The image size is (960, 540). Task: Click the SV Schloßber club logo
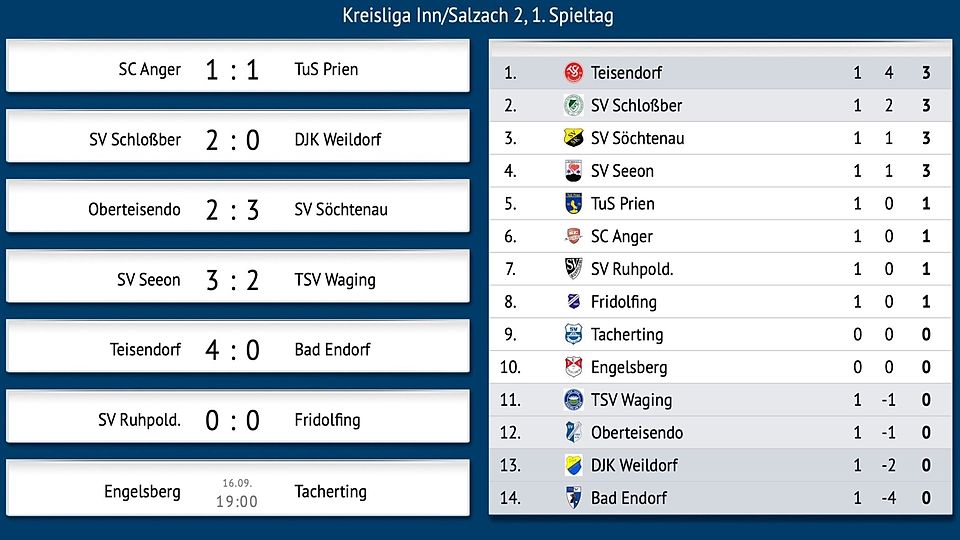[573, 105]
